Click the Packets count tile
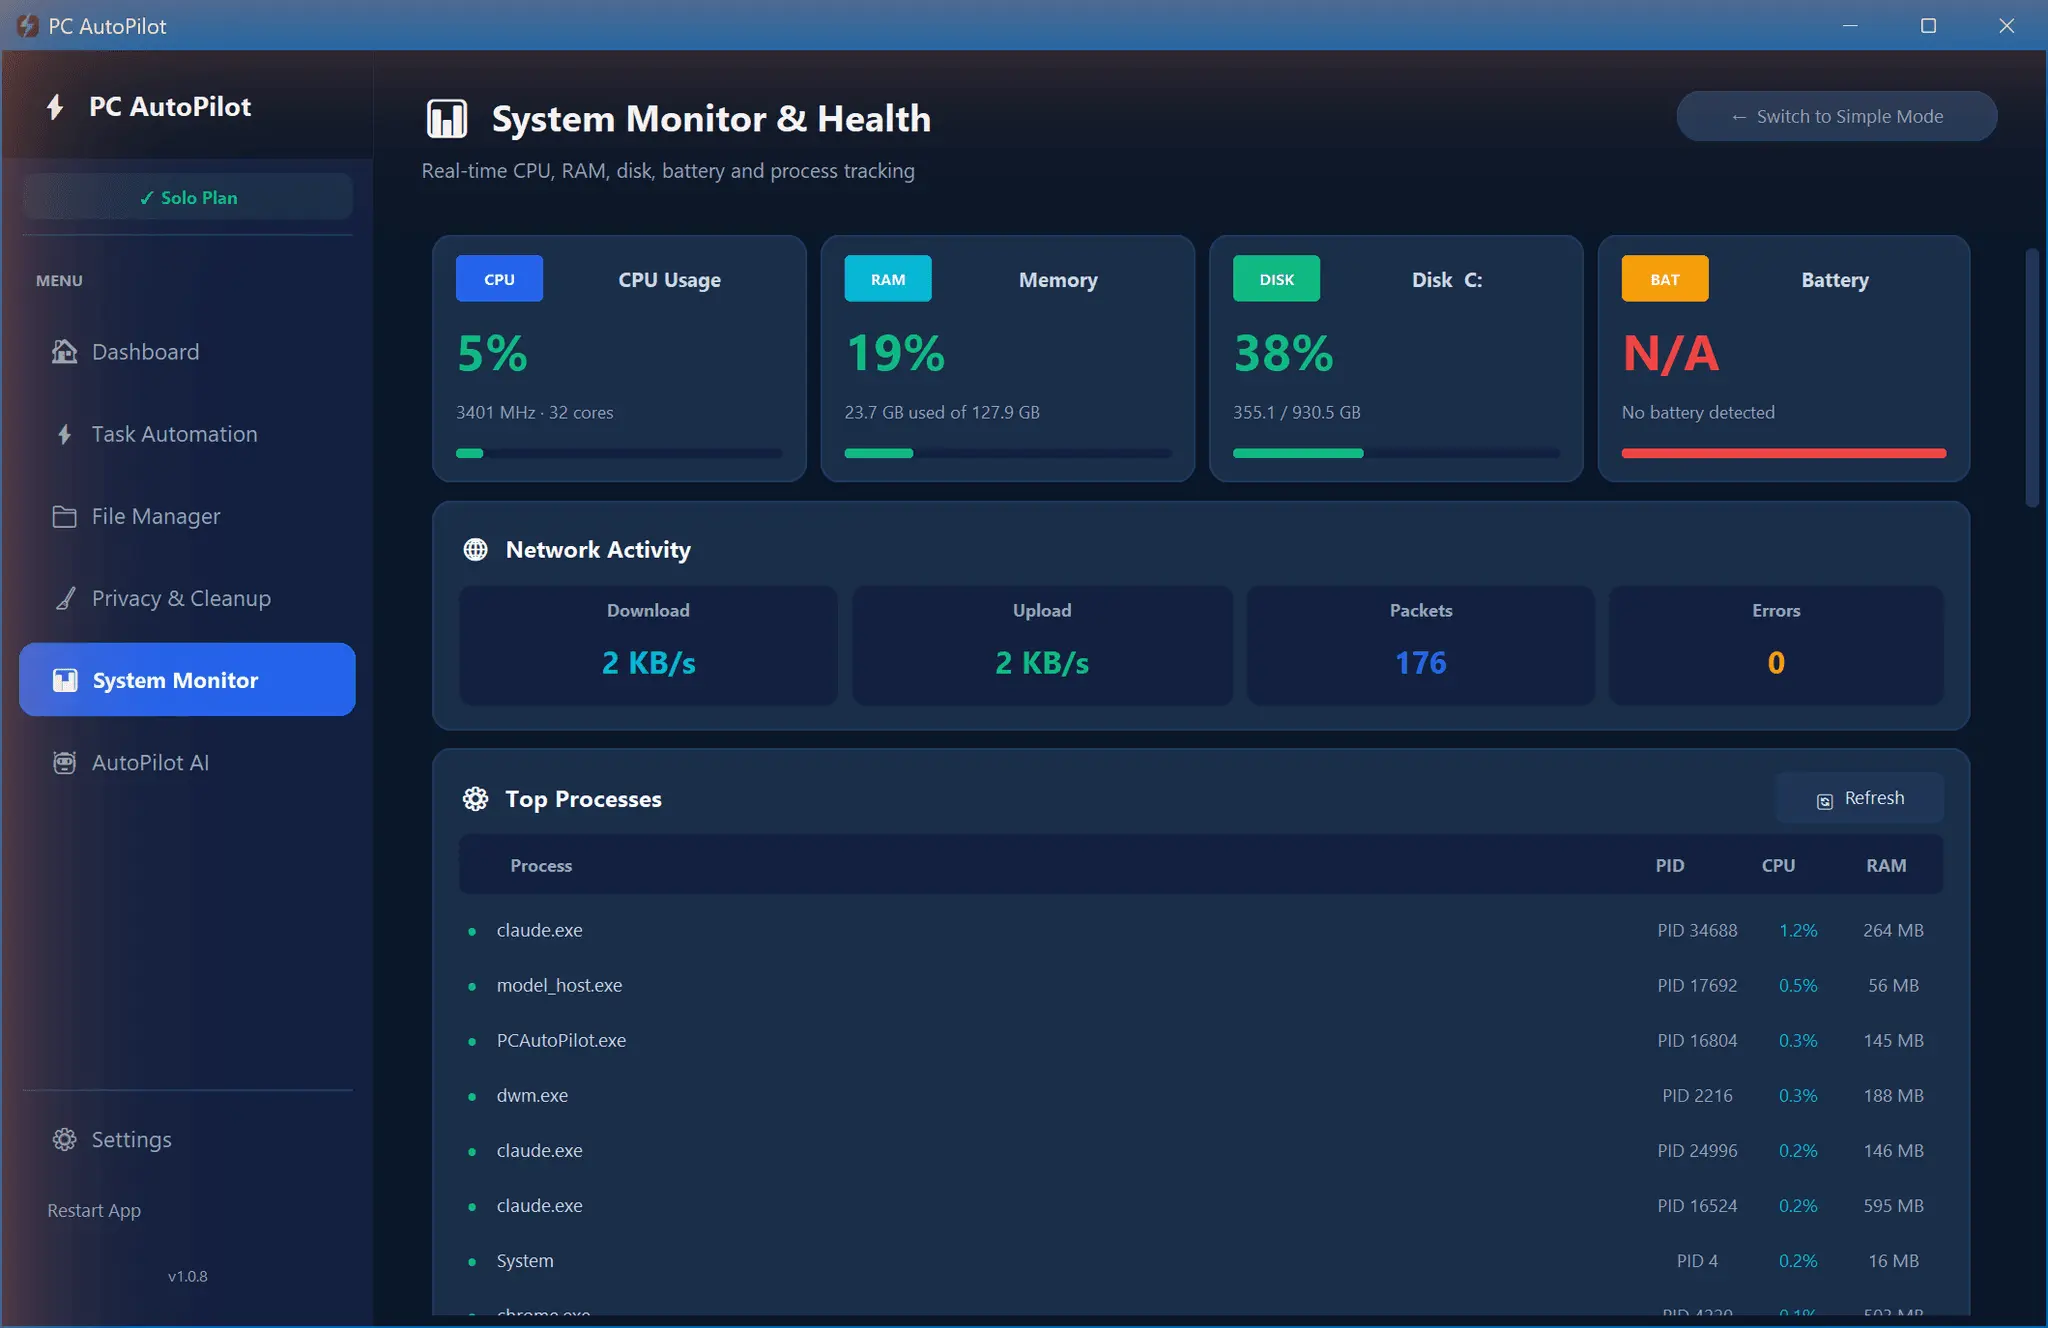Screen dimensions: 2048x1328 coord(1421,645)
